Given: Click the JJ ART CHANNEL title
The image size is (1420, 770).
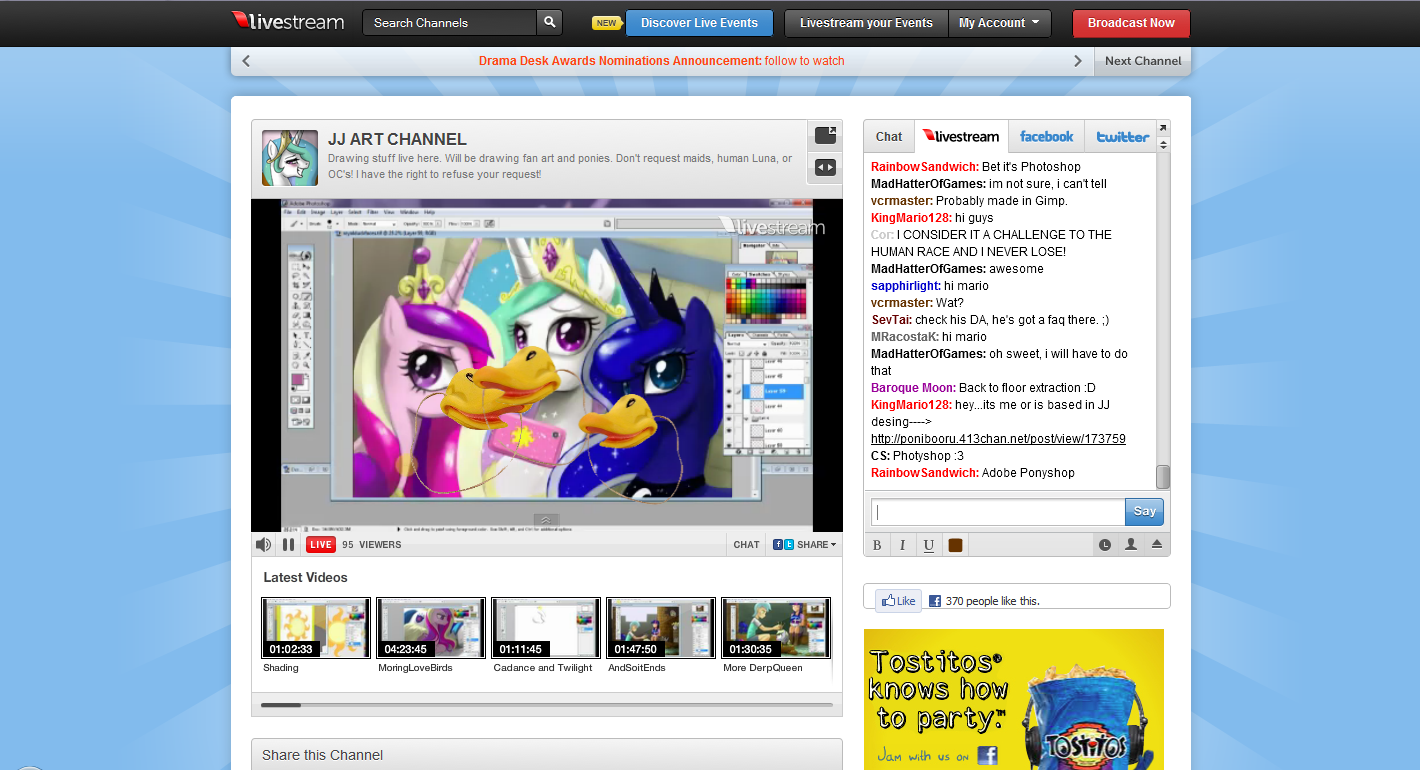Looking at the screenshot, I should (x=397, y=140).
